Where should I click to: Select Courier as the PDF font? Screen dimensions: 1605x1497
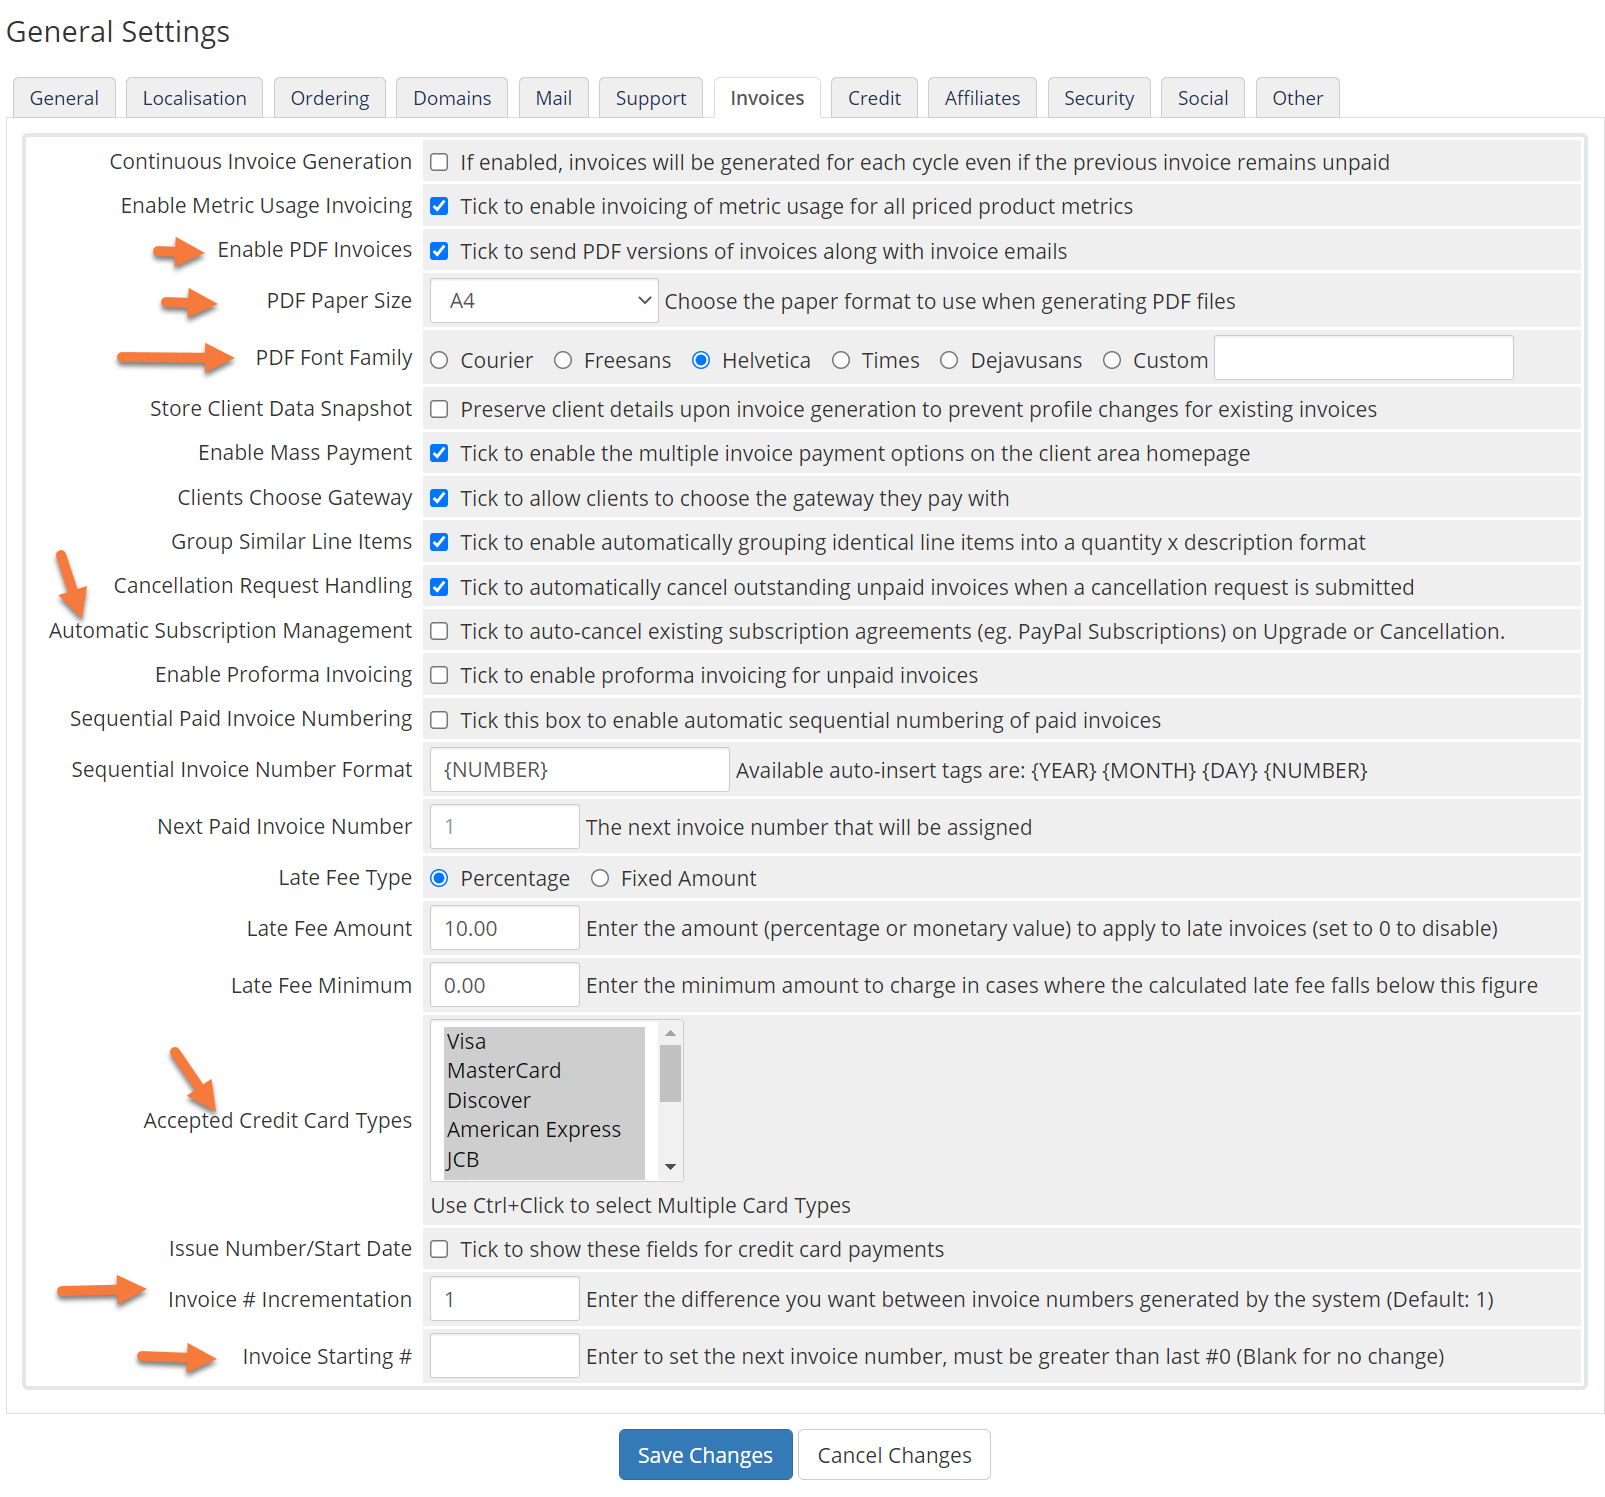[x=440, y=361]
